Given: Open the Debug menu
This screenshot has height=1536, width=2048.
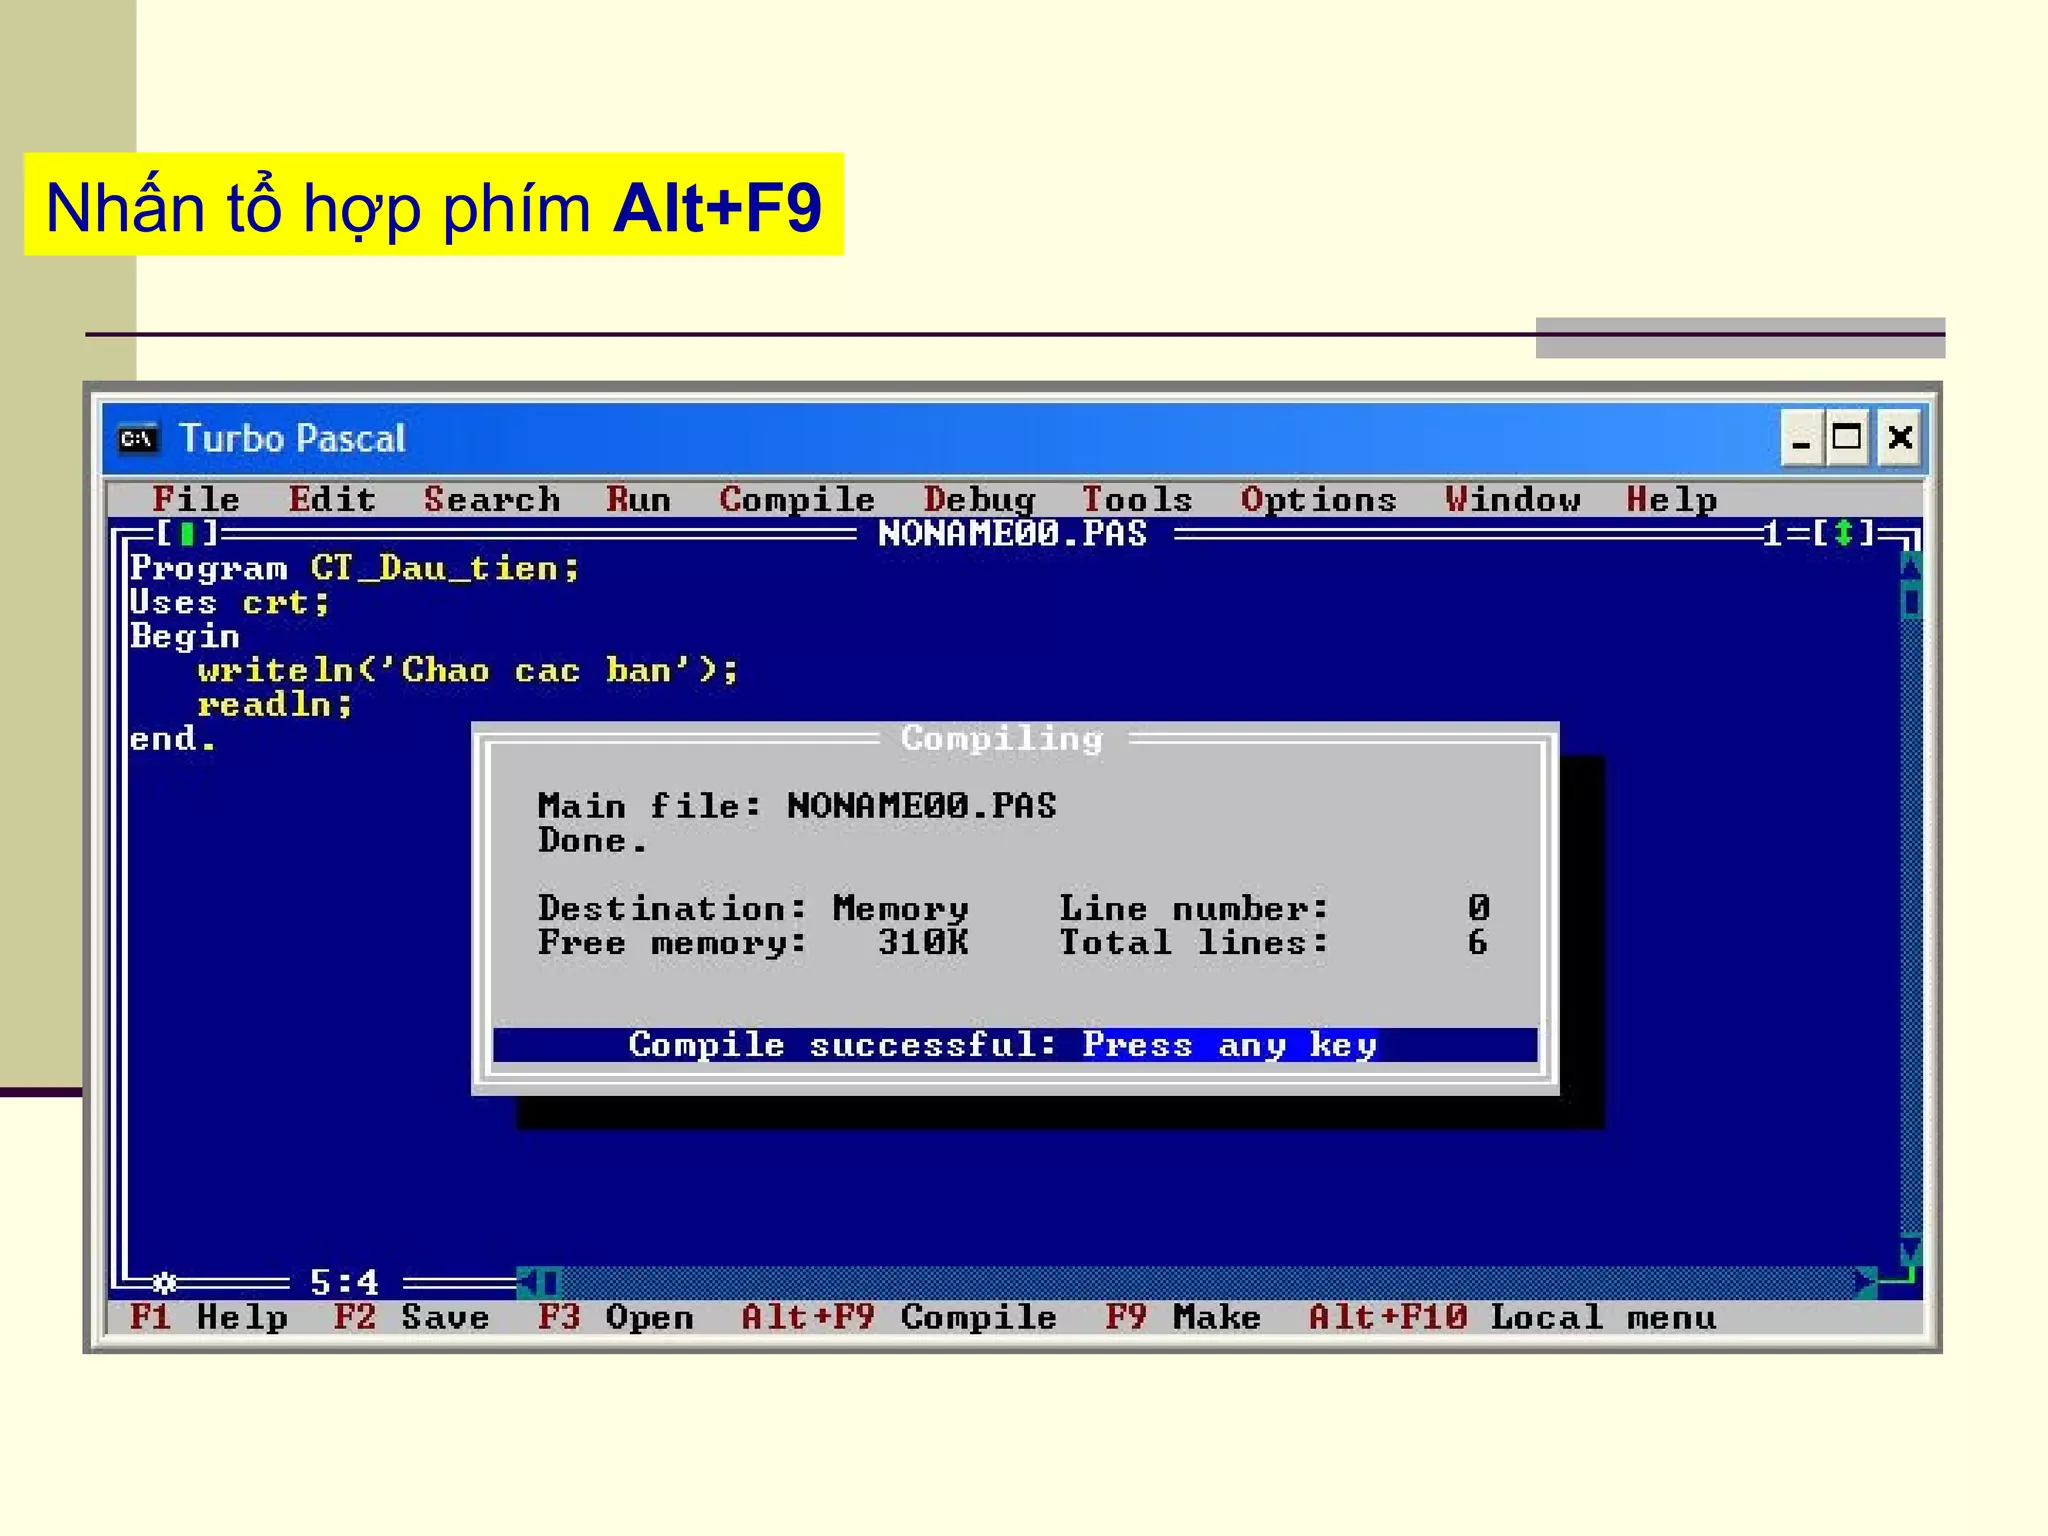Looking at the screenshot, I should [979, 499].
